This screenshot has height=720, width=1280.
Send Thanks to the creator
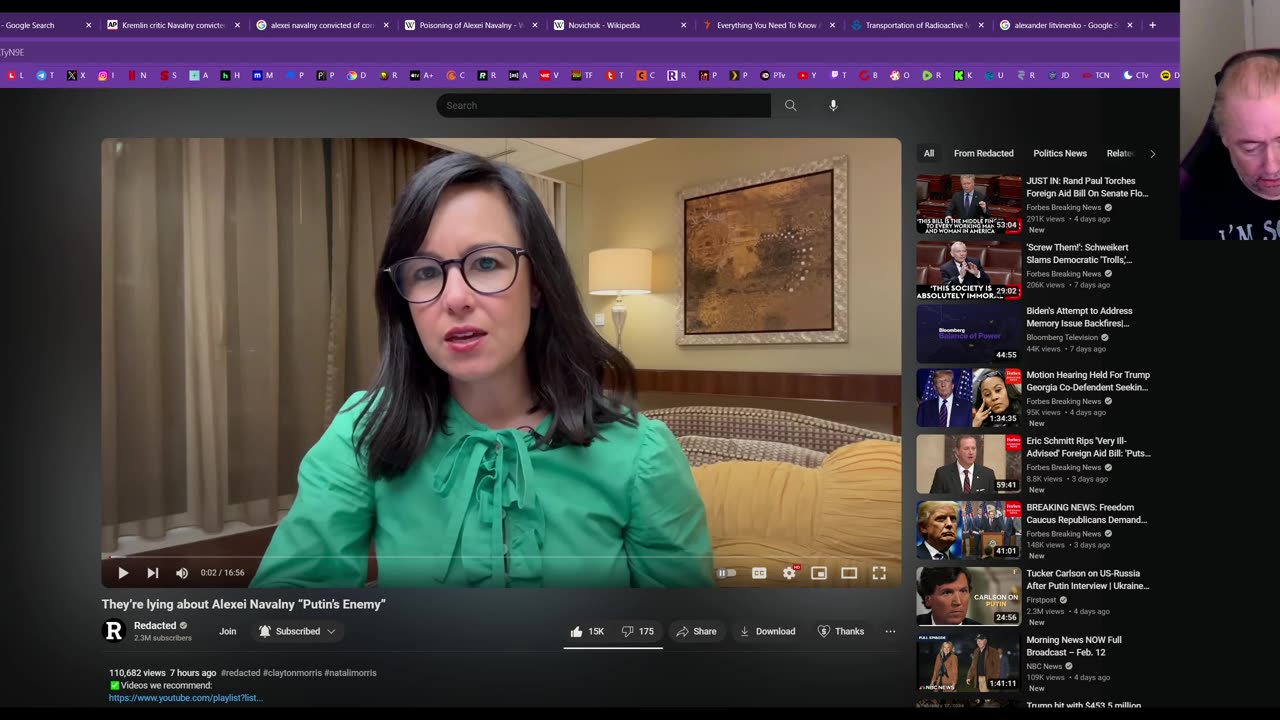(x=841, y=631)
